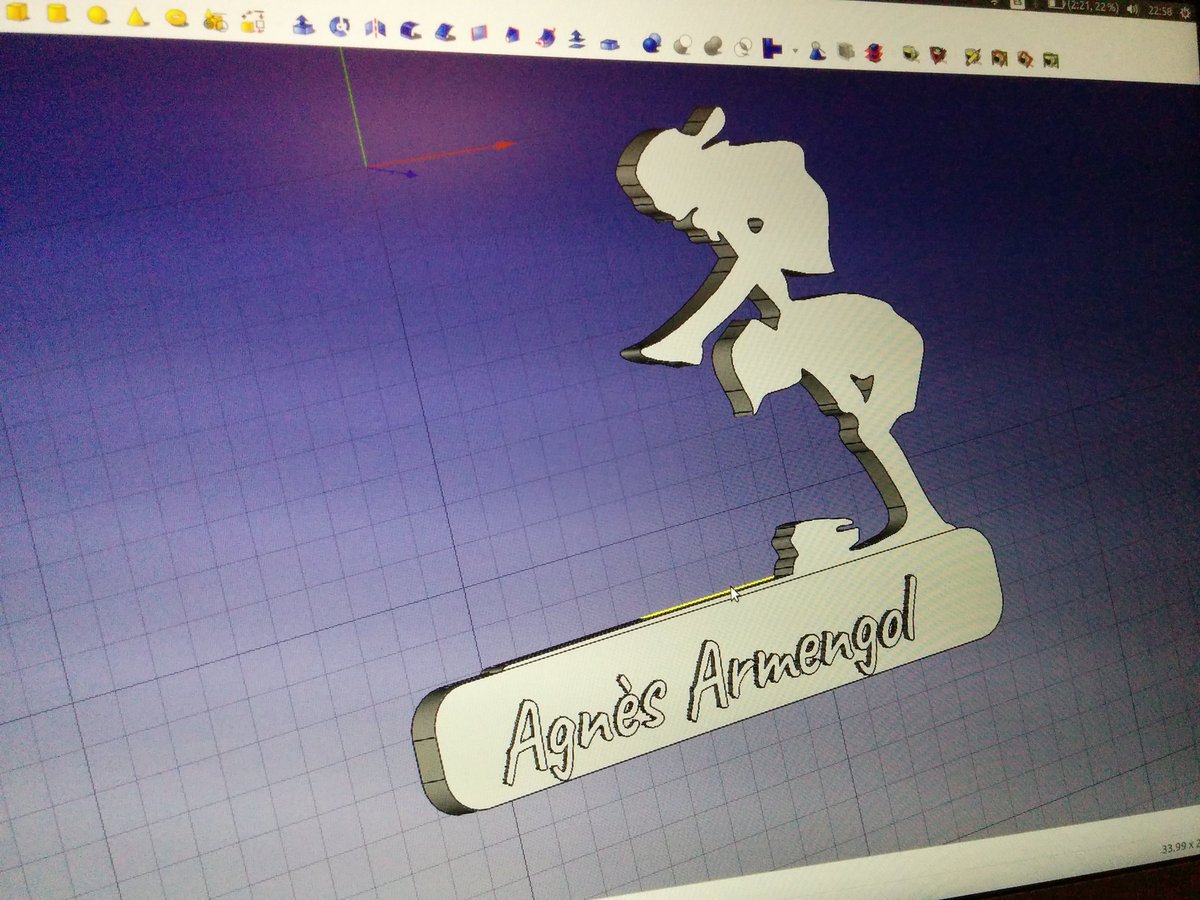Open the Shape Builder tool

coord(253,21)
